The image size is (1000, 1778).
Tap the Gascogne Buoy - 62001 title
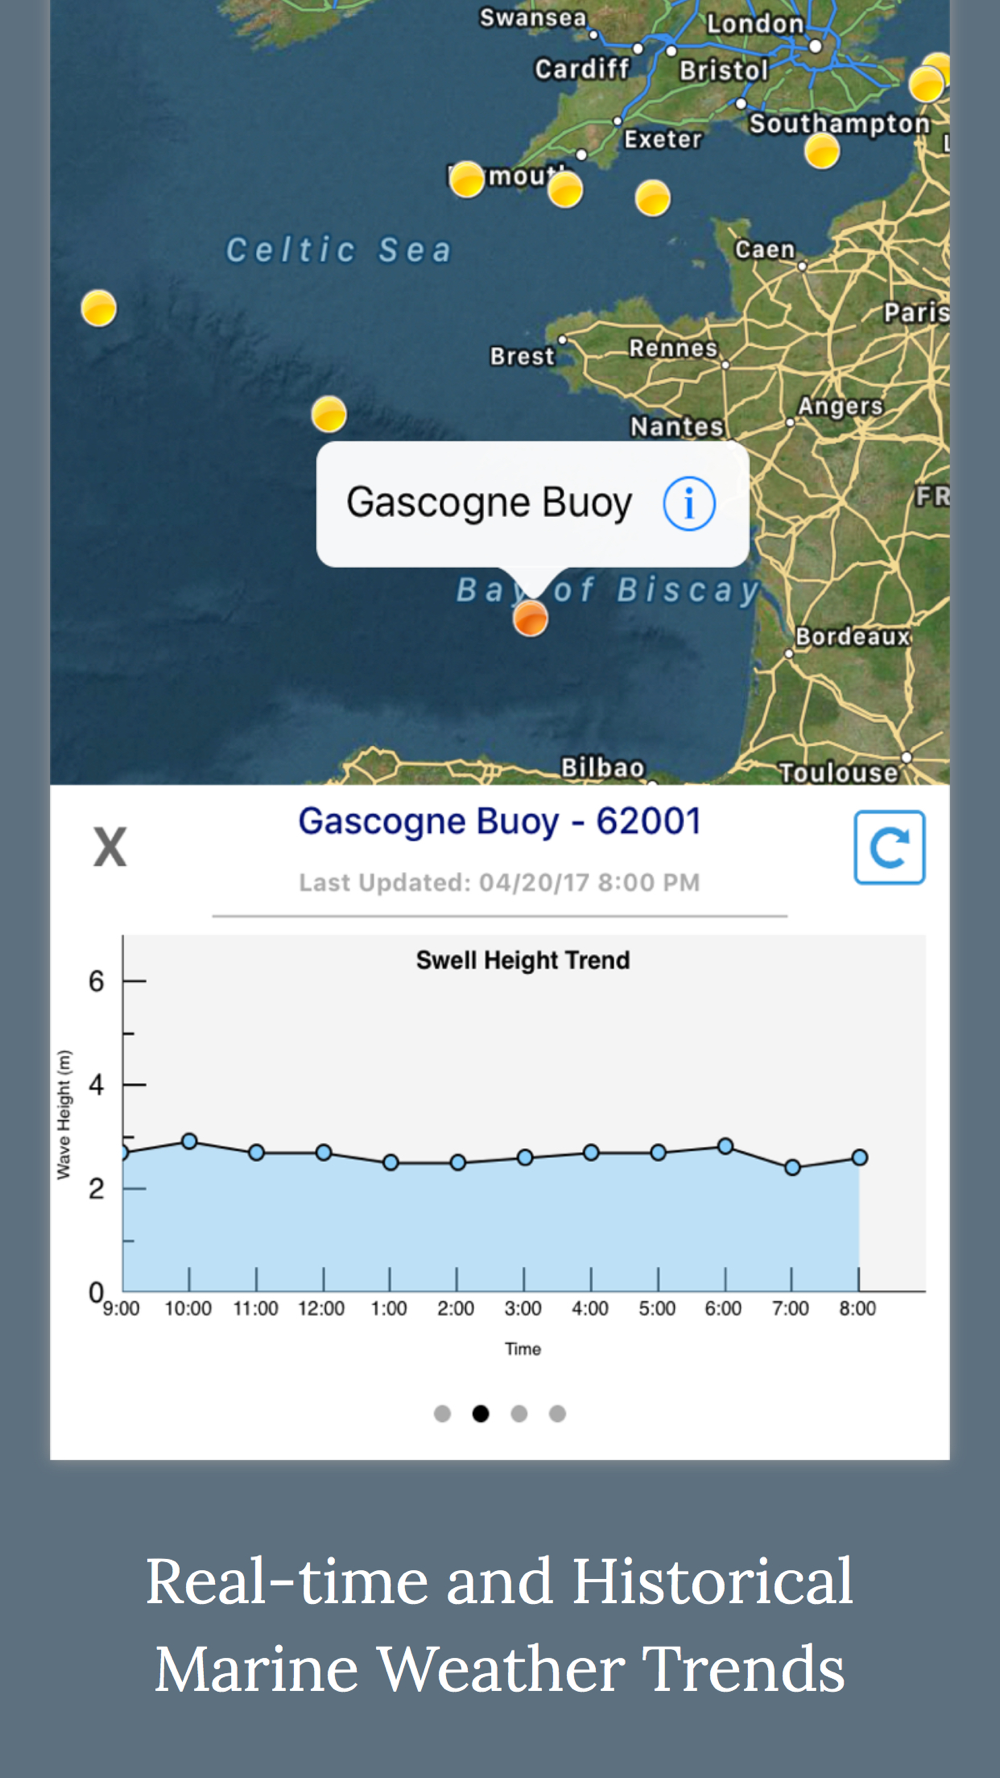point(499,821)
